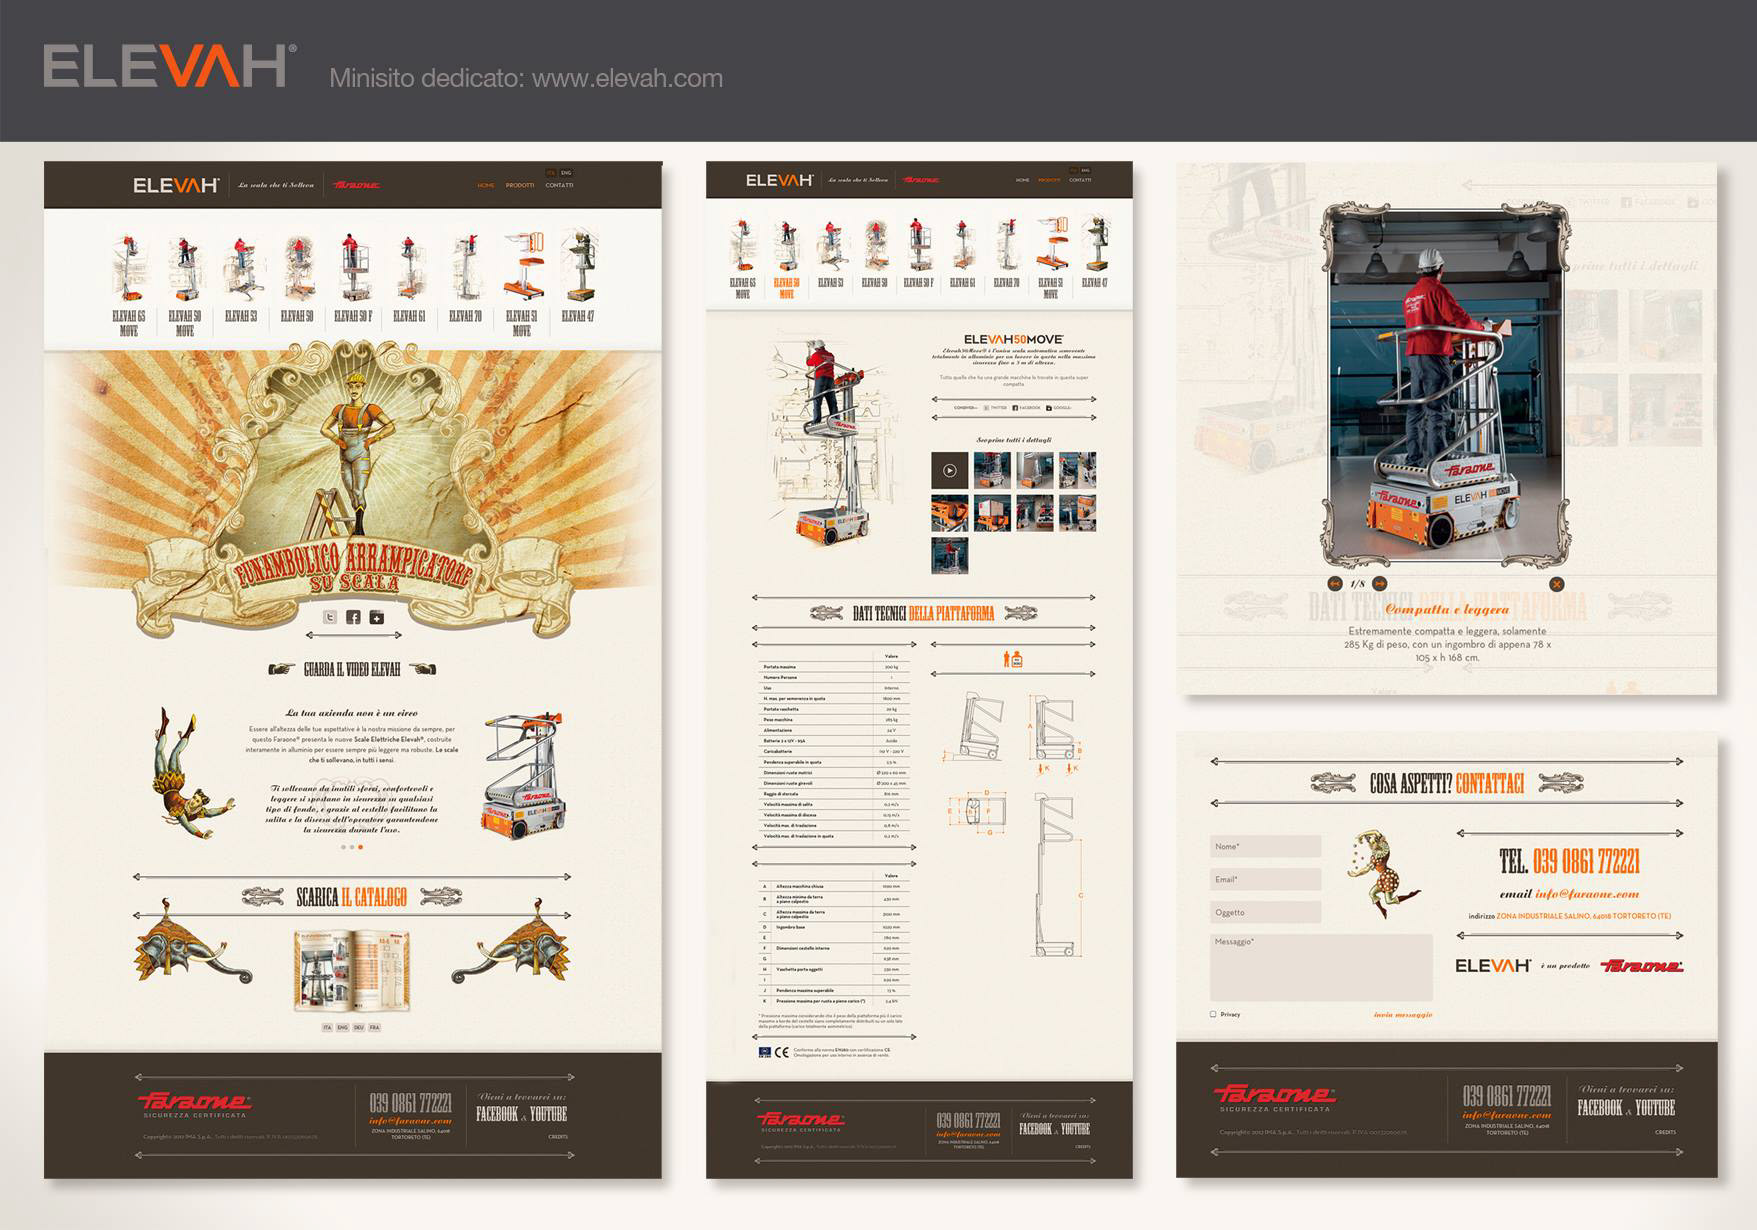Switch homepage language to ENG
The width and height of the screenshot is (1757, 1230).
tap(566, 173)
